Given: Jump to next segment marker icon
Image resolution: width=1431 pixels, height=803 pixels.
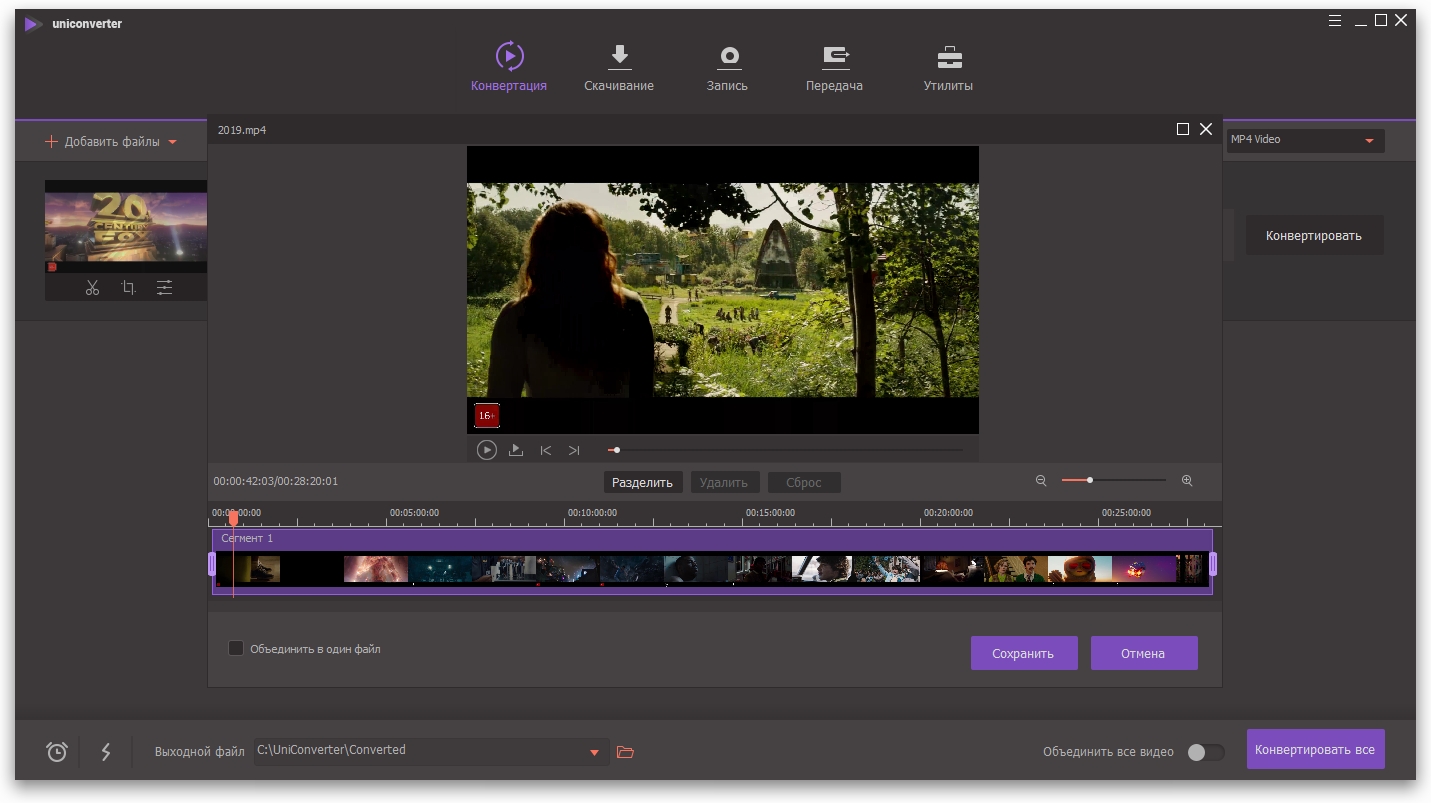Looking at the screenshot, I should (574, 450).
